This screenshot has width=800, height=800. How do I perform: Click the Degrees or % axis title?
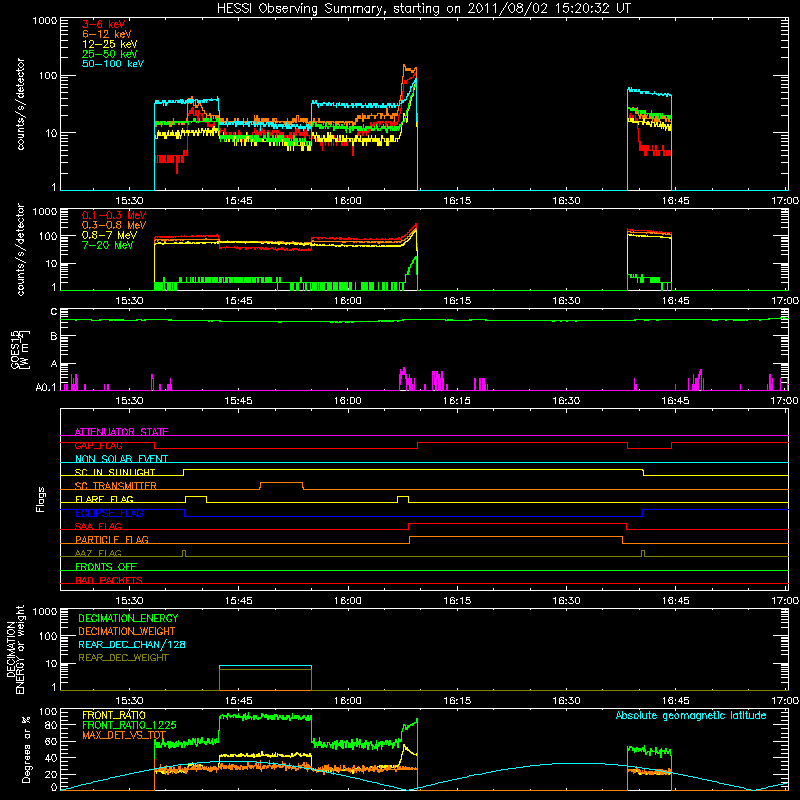(x=26, y=749)
